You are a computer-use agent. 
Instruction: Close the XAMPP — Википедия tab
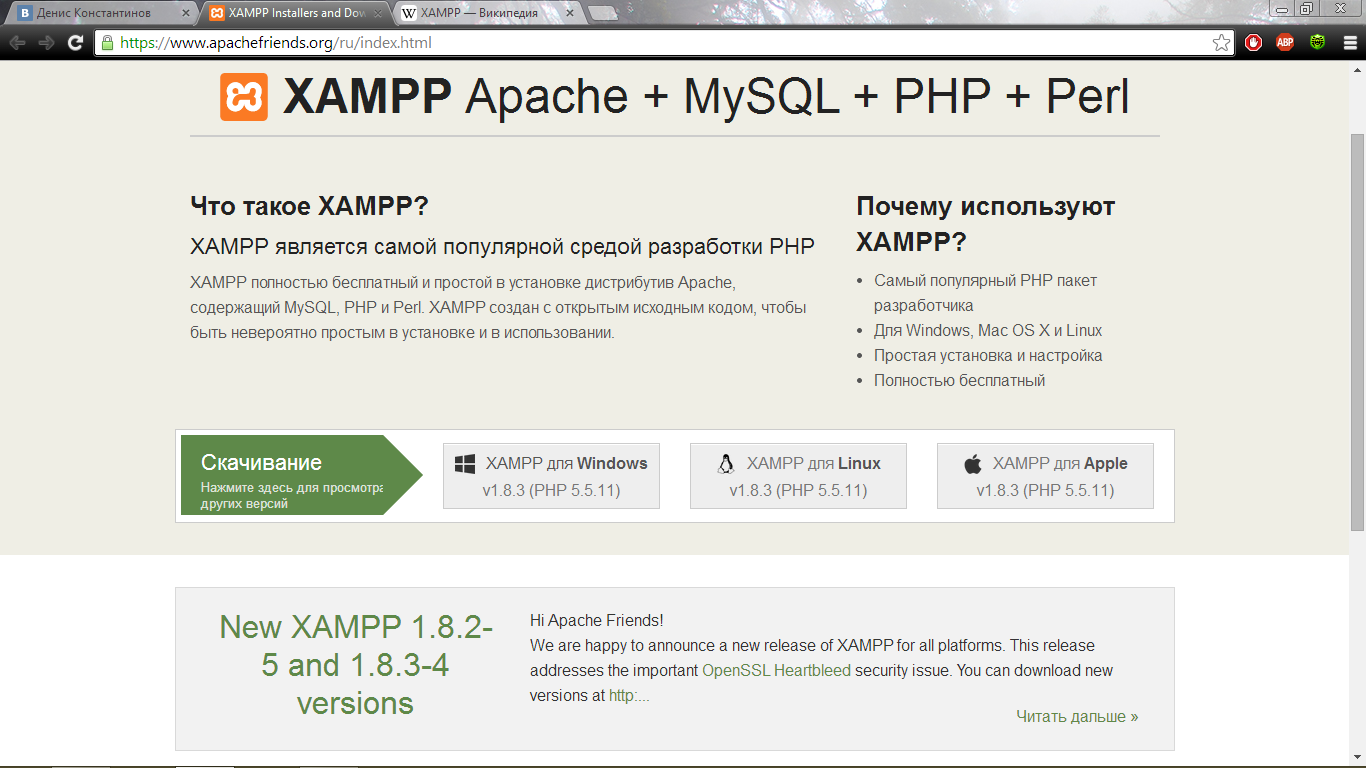(568, 14)
